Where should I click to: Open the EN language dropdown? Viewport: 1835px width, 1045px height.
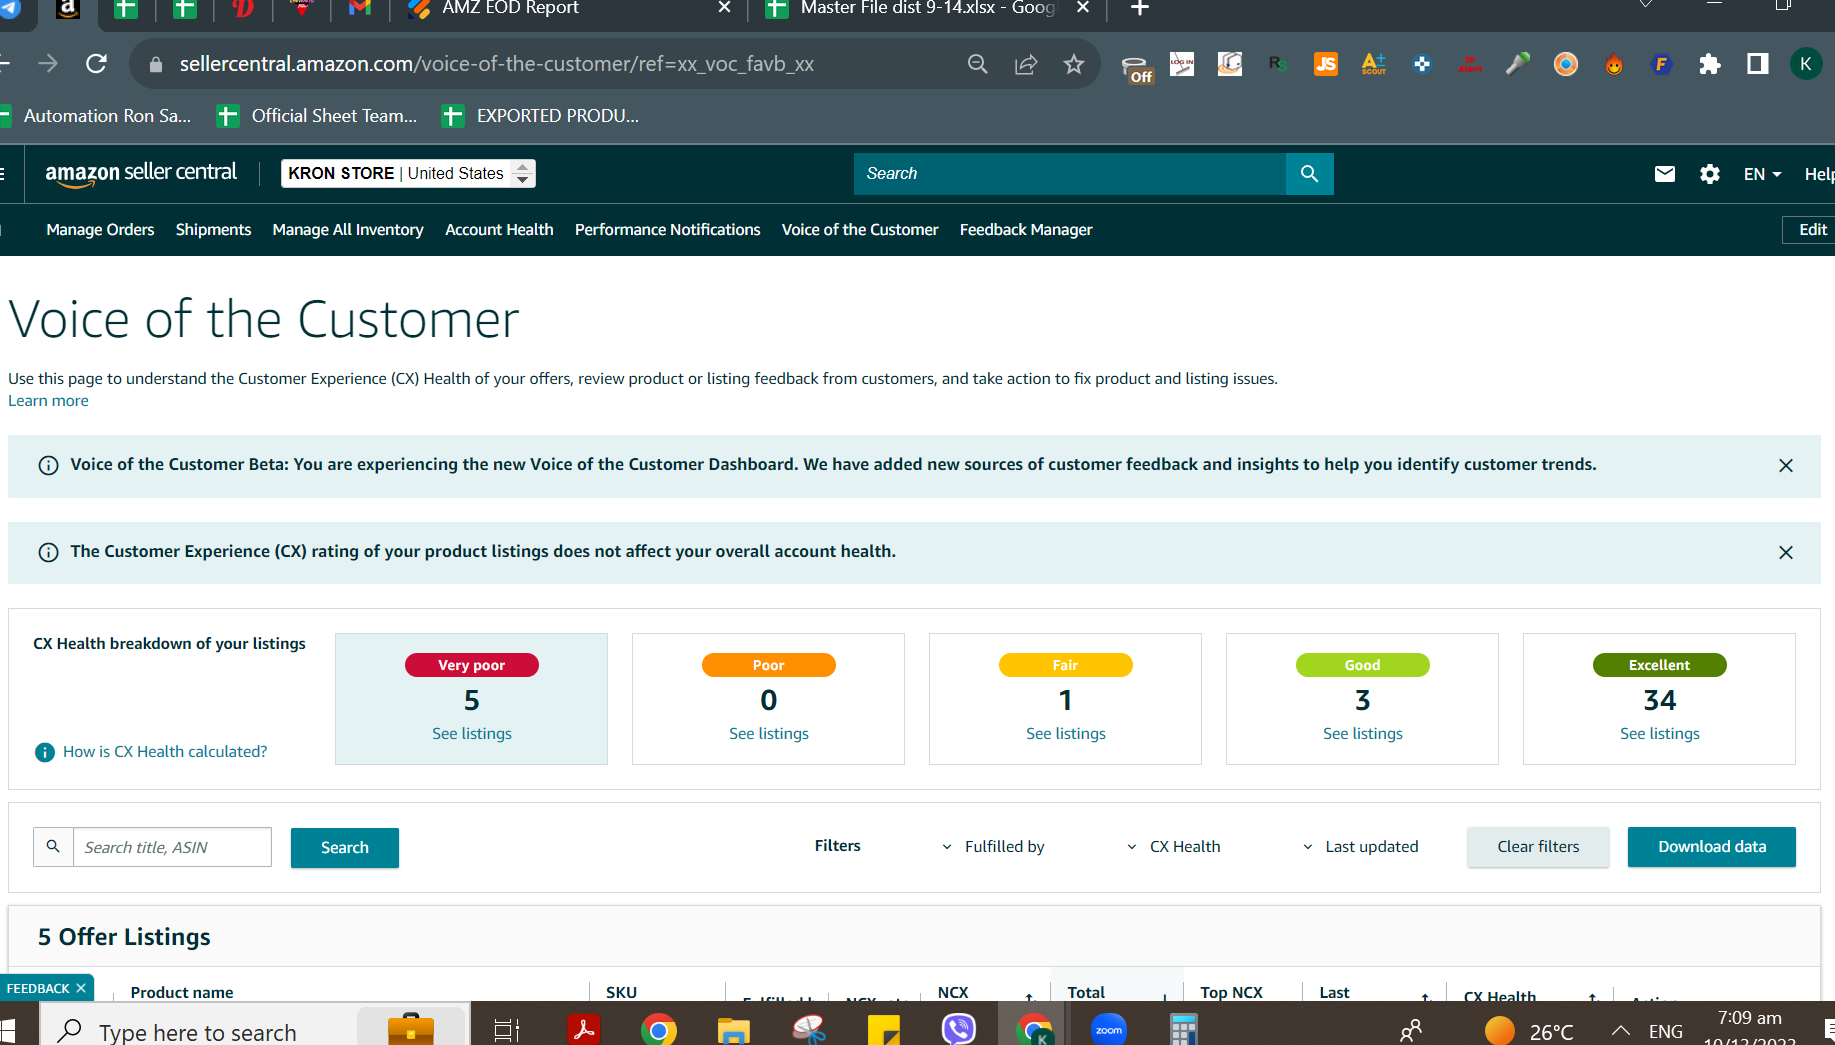point(1762,174)
